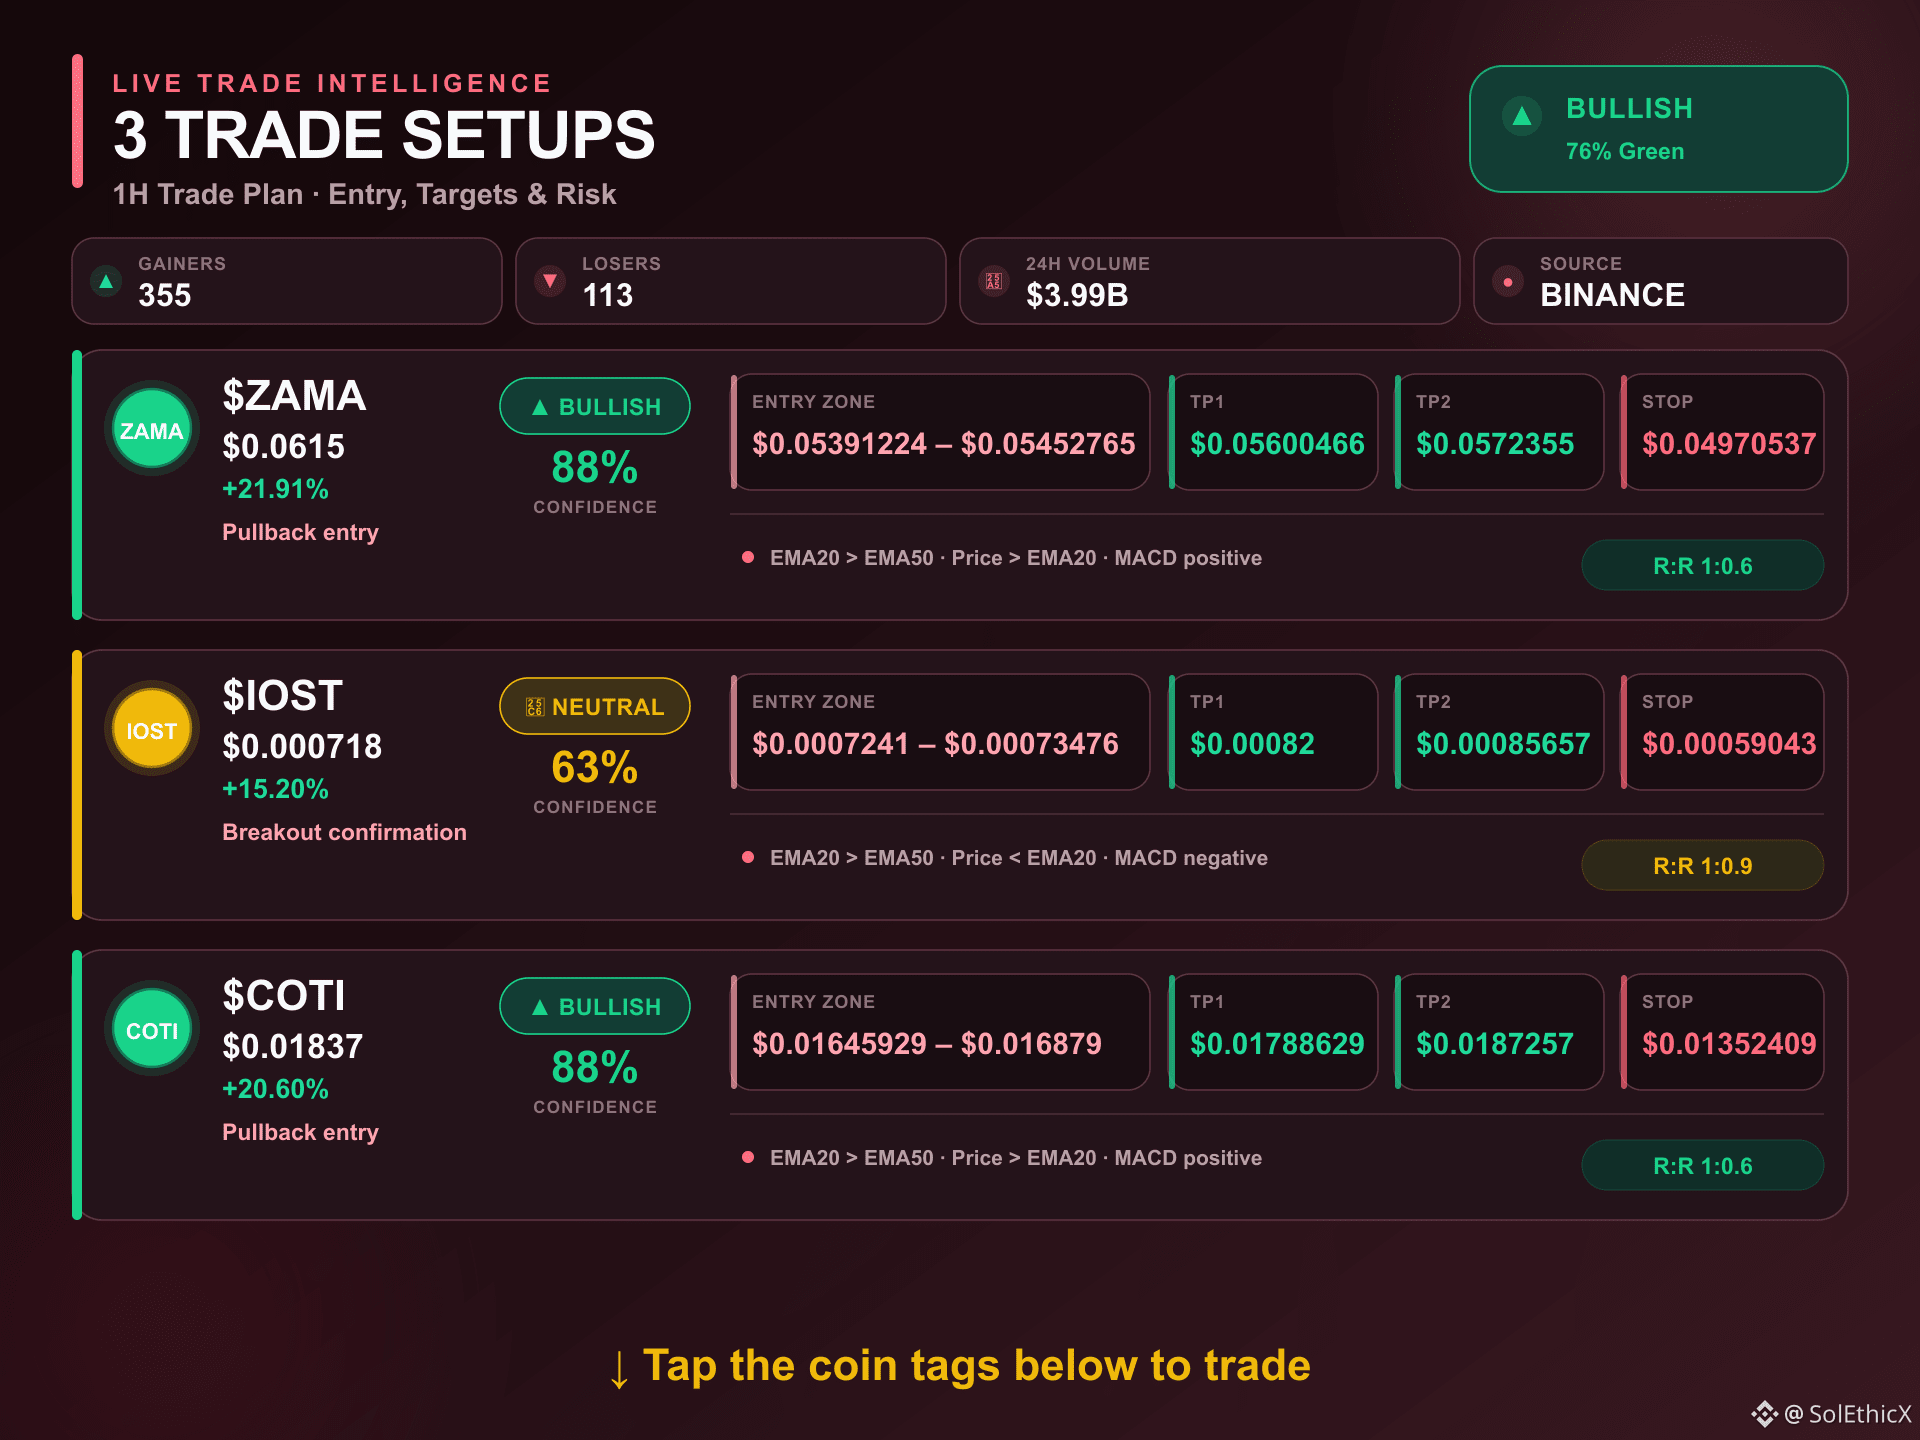Select the IOST Neutral badge
The image size is (1920, 1440).
[595, 706]
